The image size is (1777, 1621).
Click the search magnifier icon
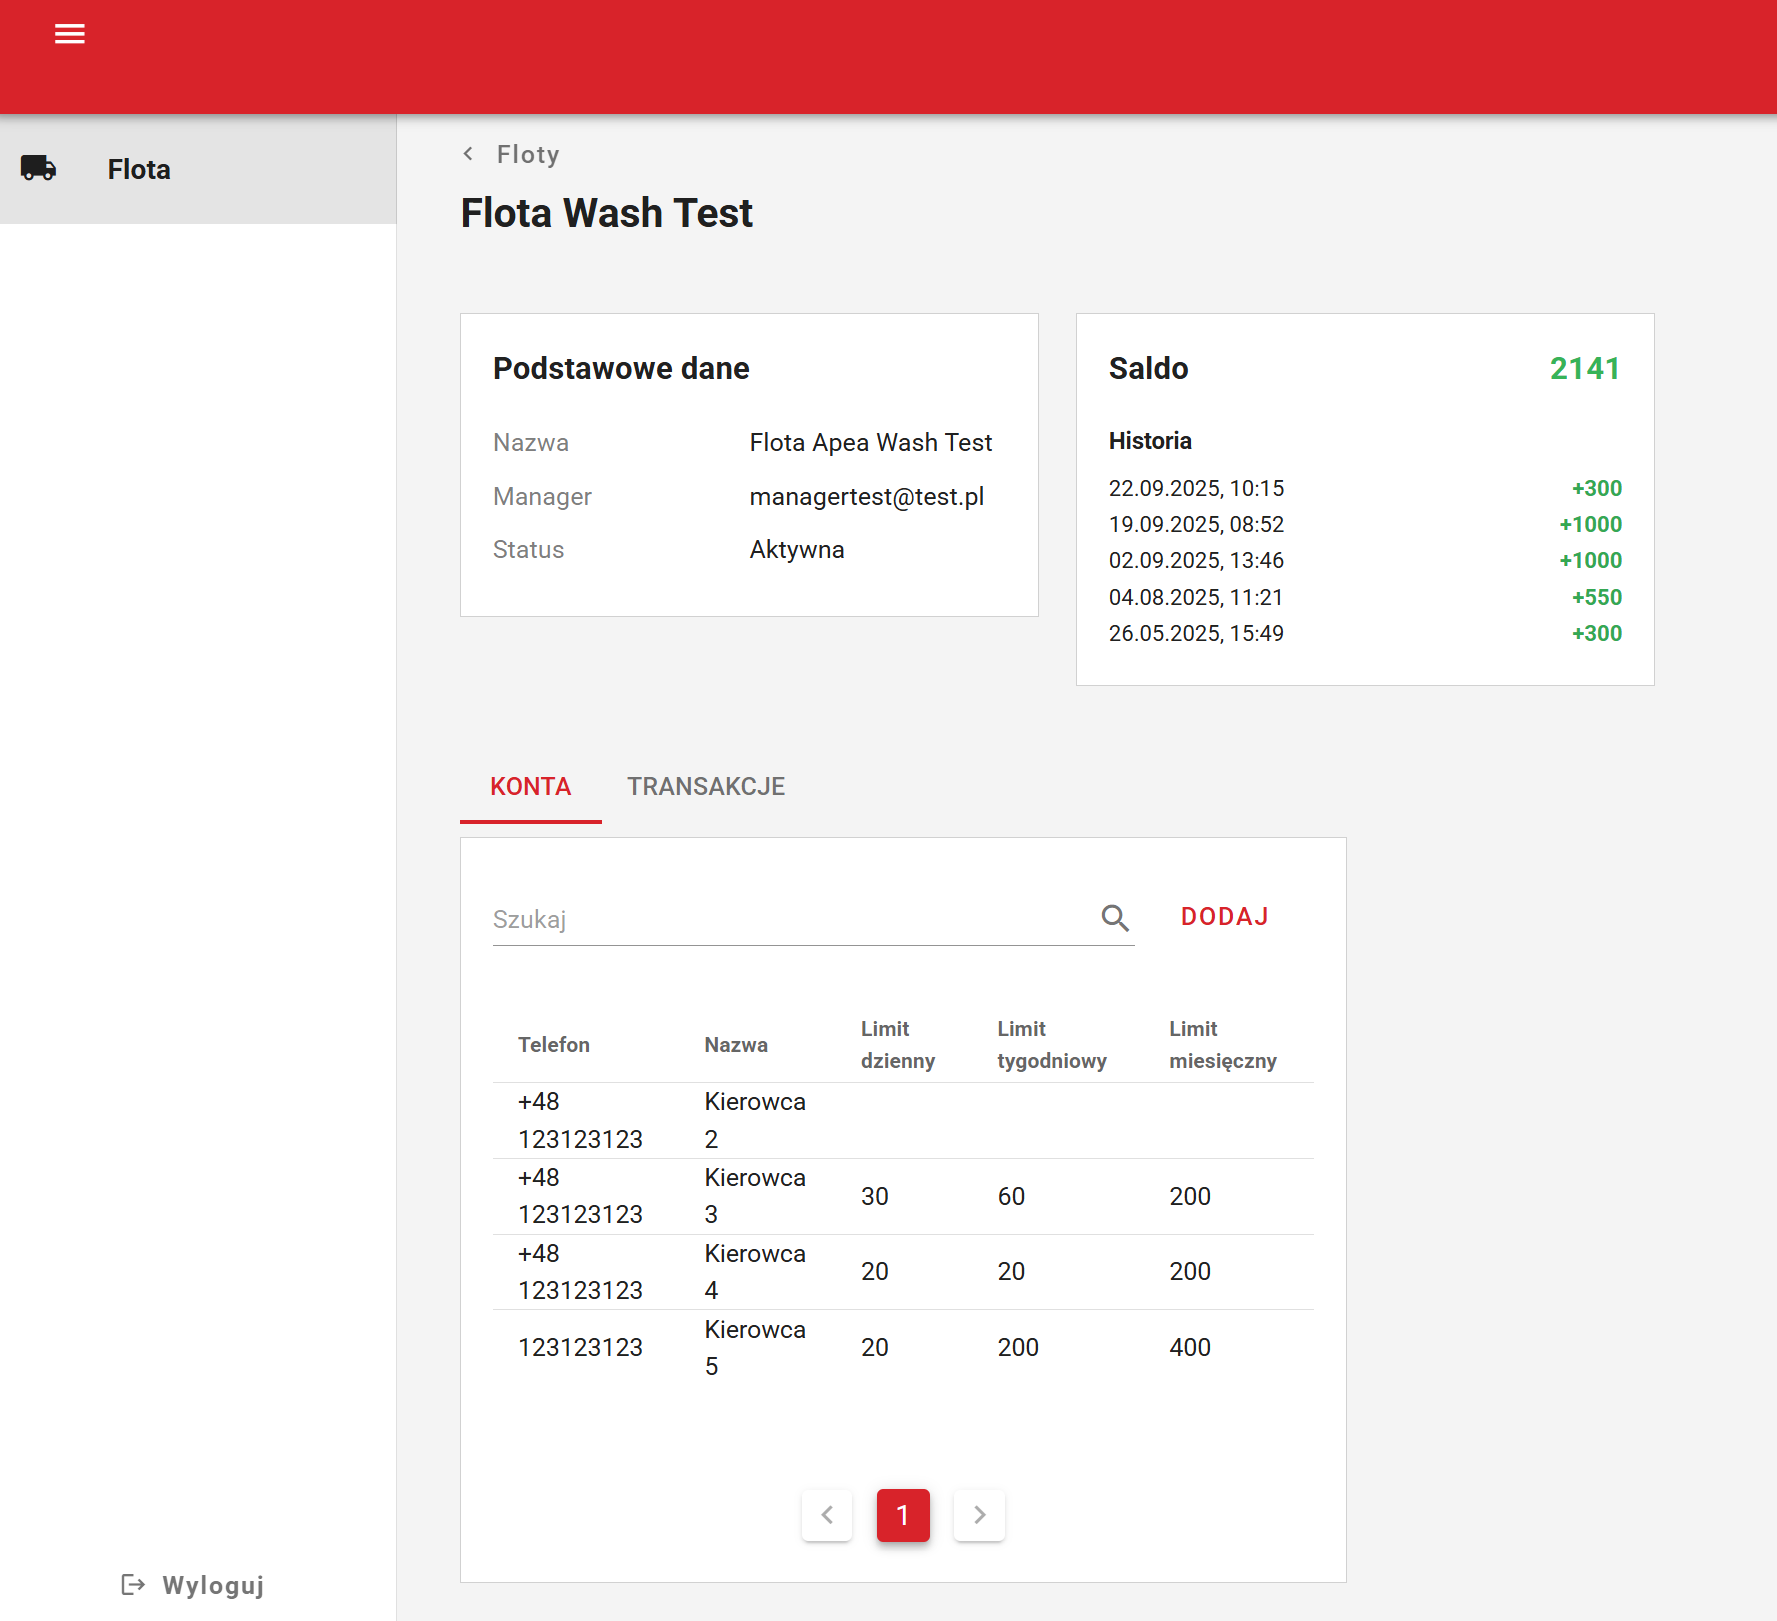click(1114, 917)
